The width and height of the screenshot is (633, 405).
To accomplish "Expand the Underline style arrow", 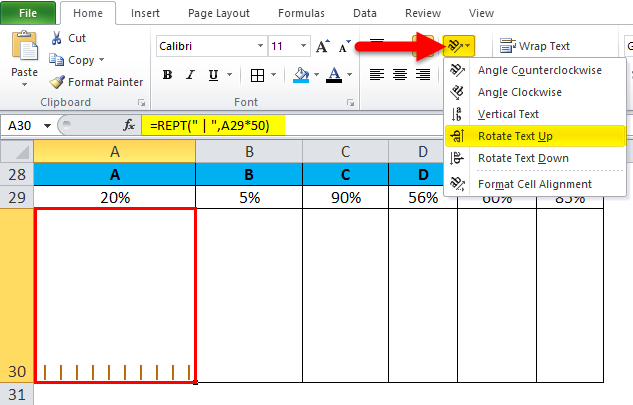I will [x=229, y=75].
